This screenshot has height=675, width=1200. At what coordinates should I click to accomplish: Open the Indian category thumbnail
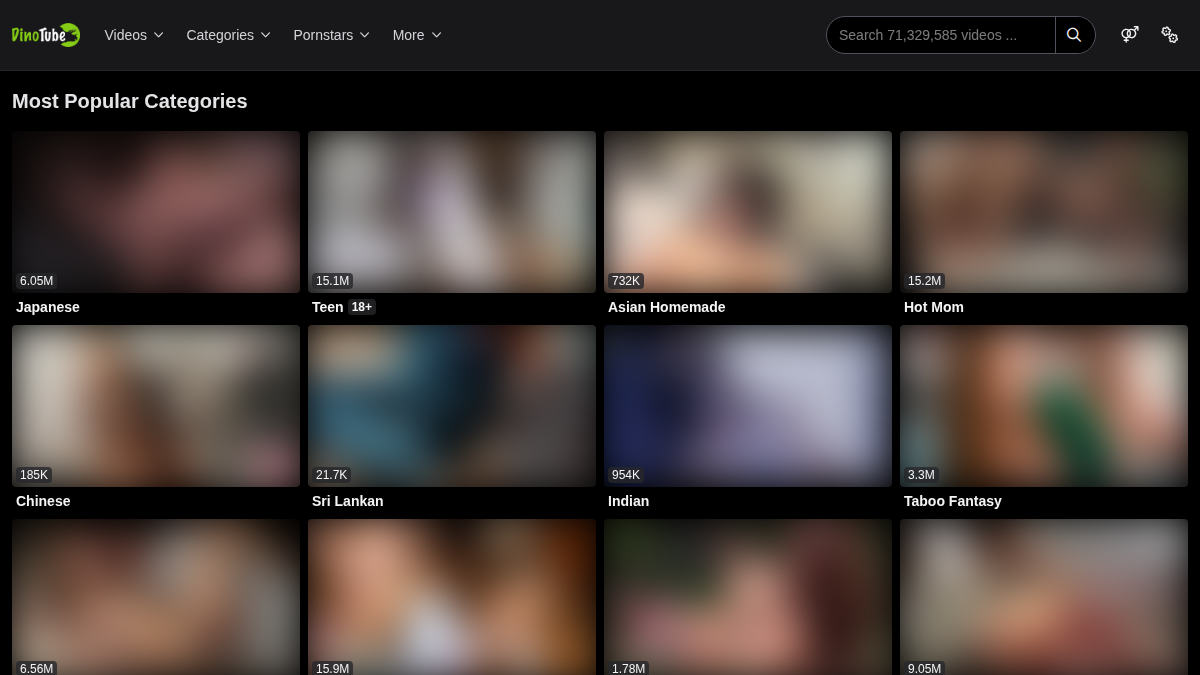[748, 406]
